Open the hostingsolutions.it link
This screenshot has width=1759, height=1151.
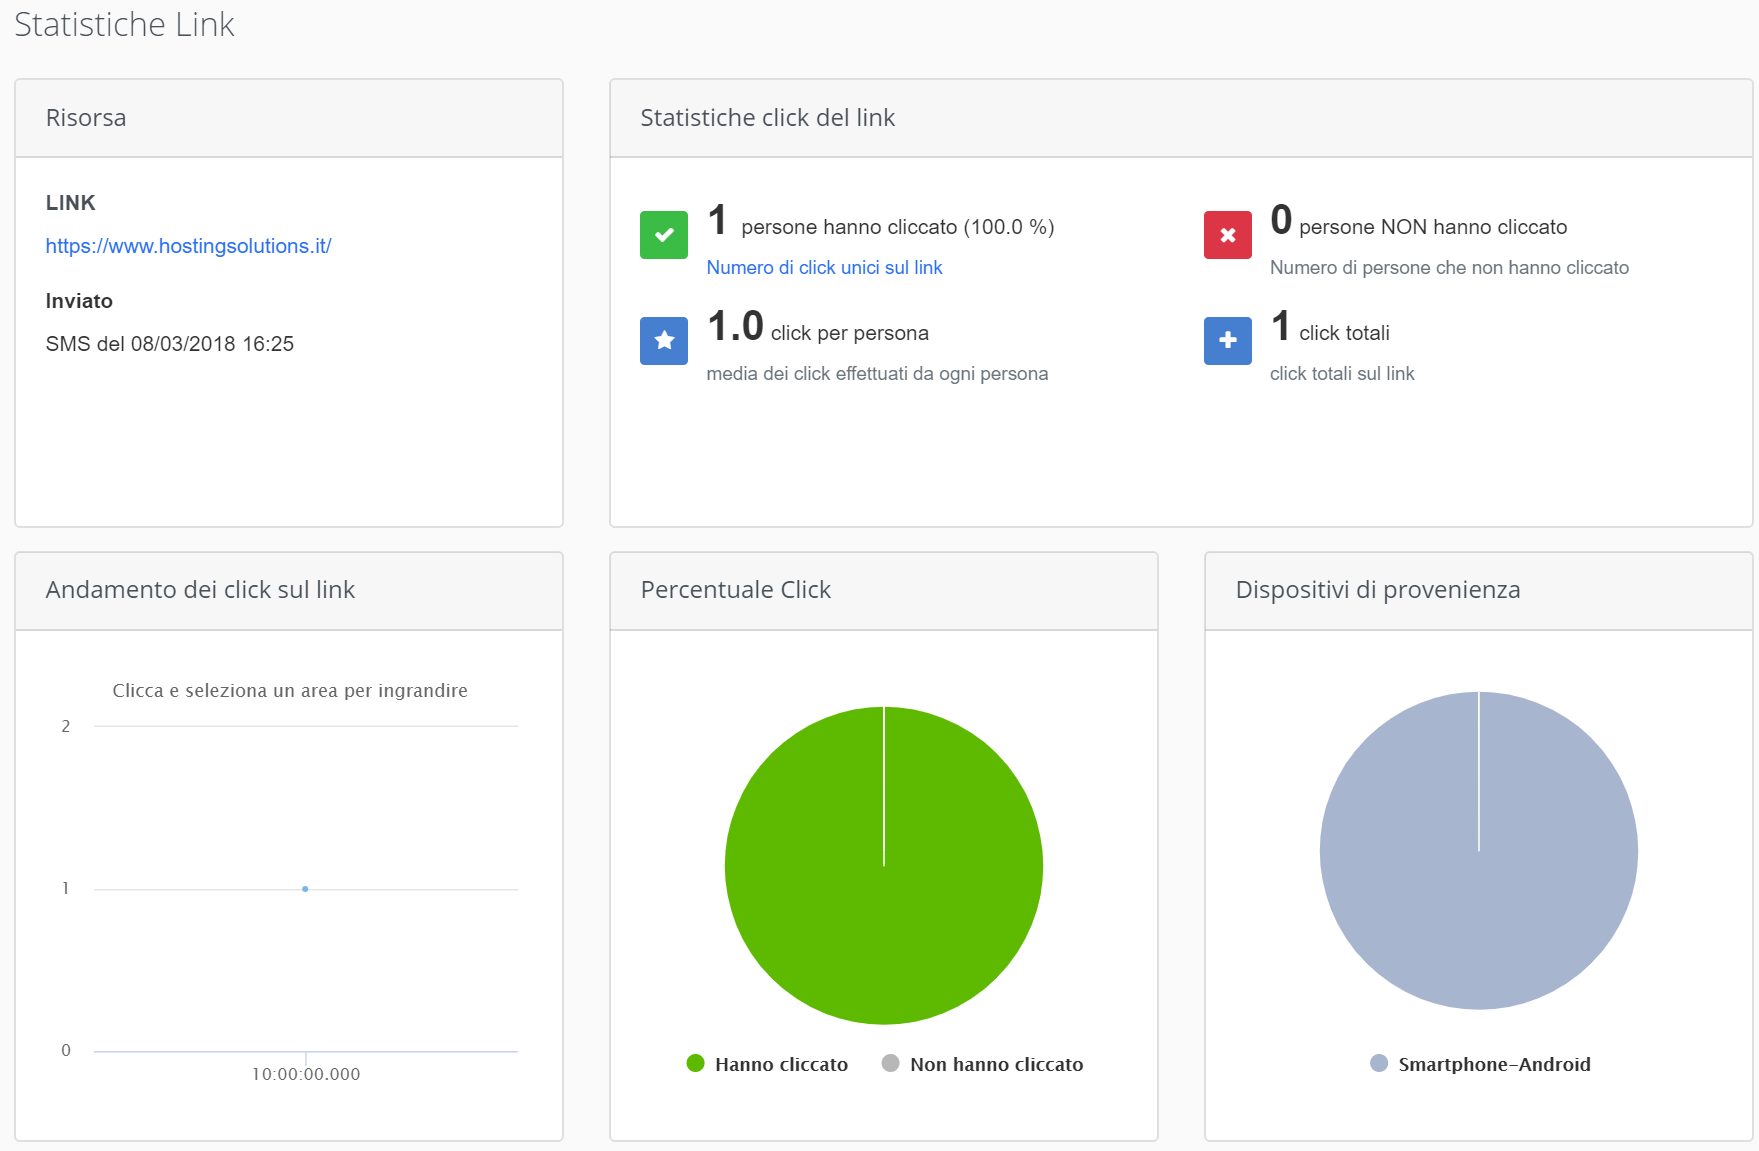pyautogui.click(x=188, y=246)
